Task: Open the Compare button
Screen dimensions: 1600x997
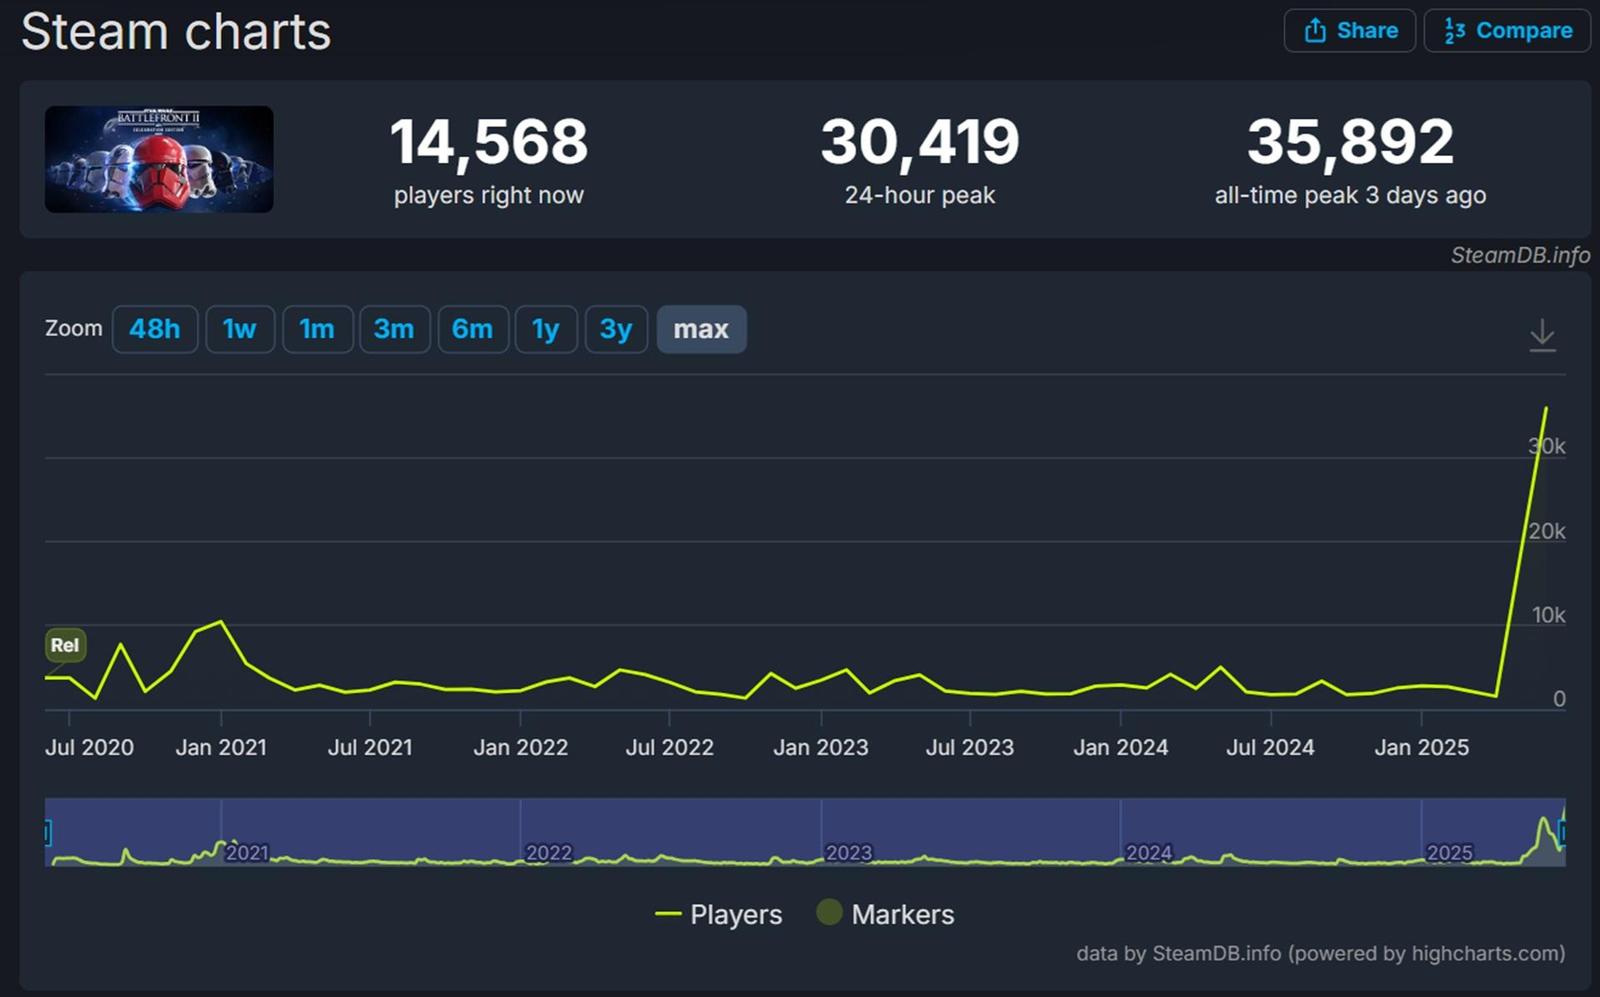Action: pos(1507,30)
